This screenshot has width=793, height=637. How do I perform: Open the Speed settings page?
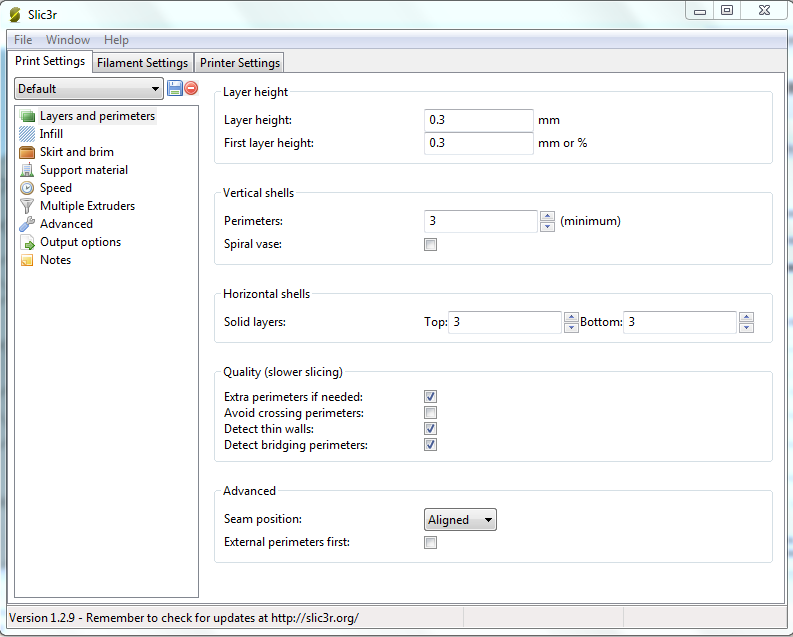tap(56, 188)
